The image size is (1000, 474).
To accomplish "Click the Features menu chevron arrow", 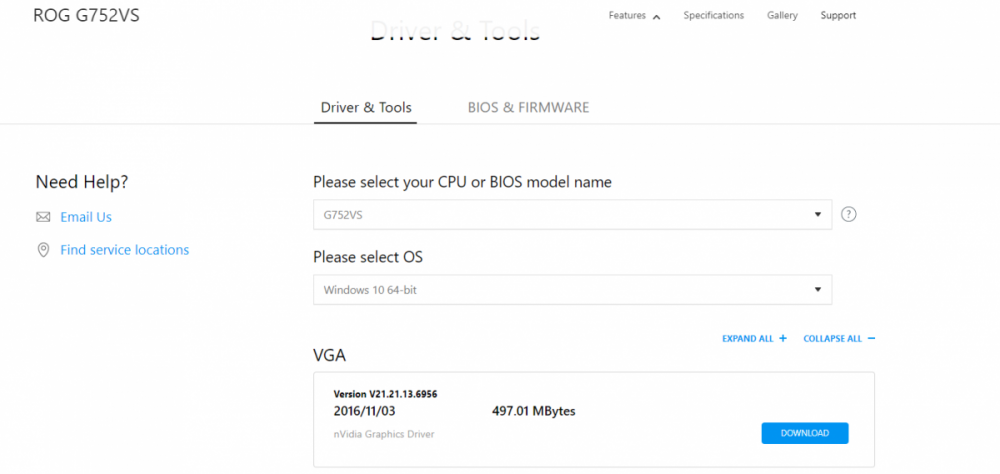I will 656,17.
